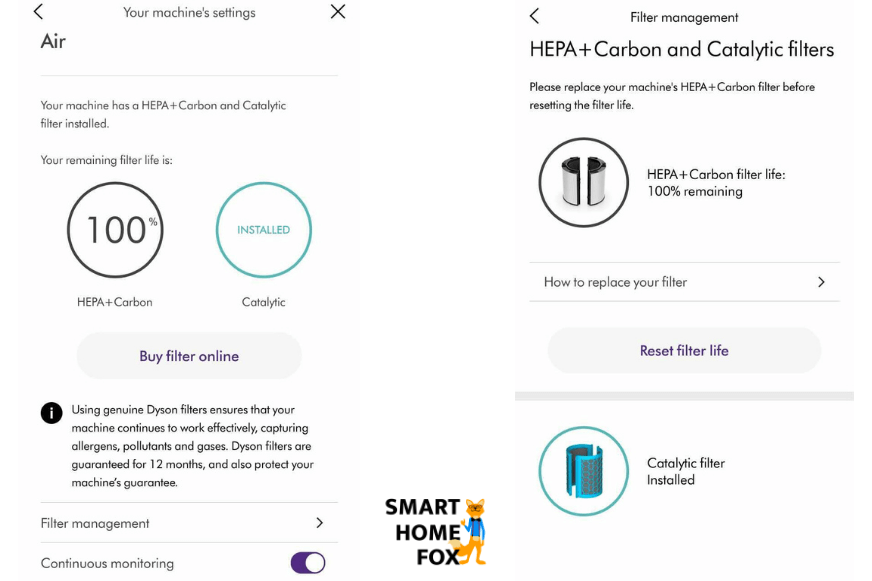Viewport: 872px width, 581px height.
Task: Click the HEPA+Carbon filter life circle showing 100%
Action: click(115, 229)
